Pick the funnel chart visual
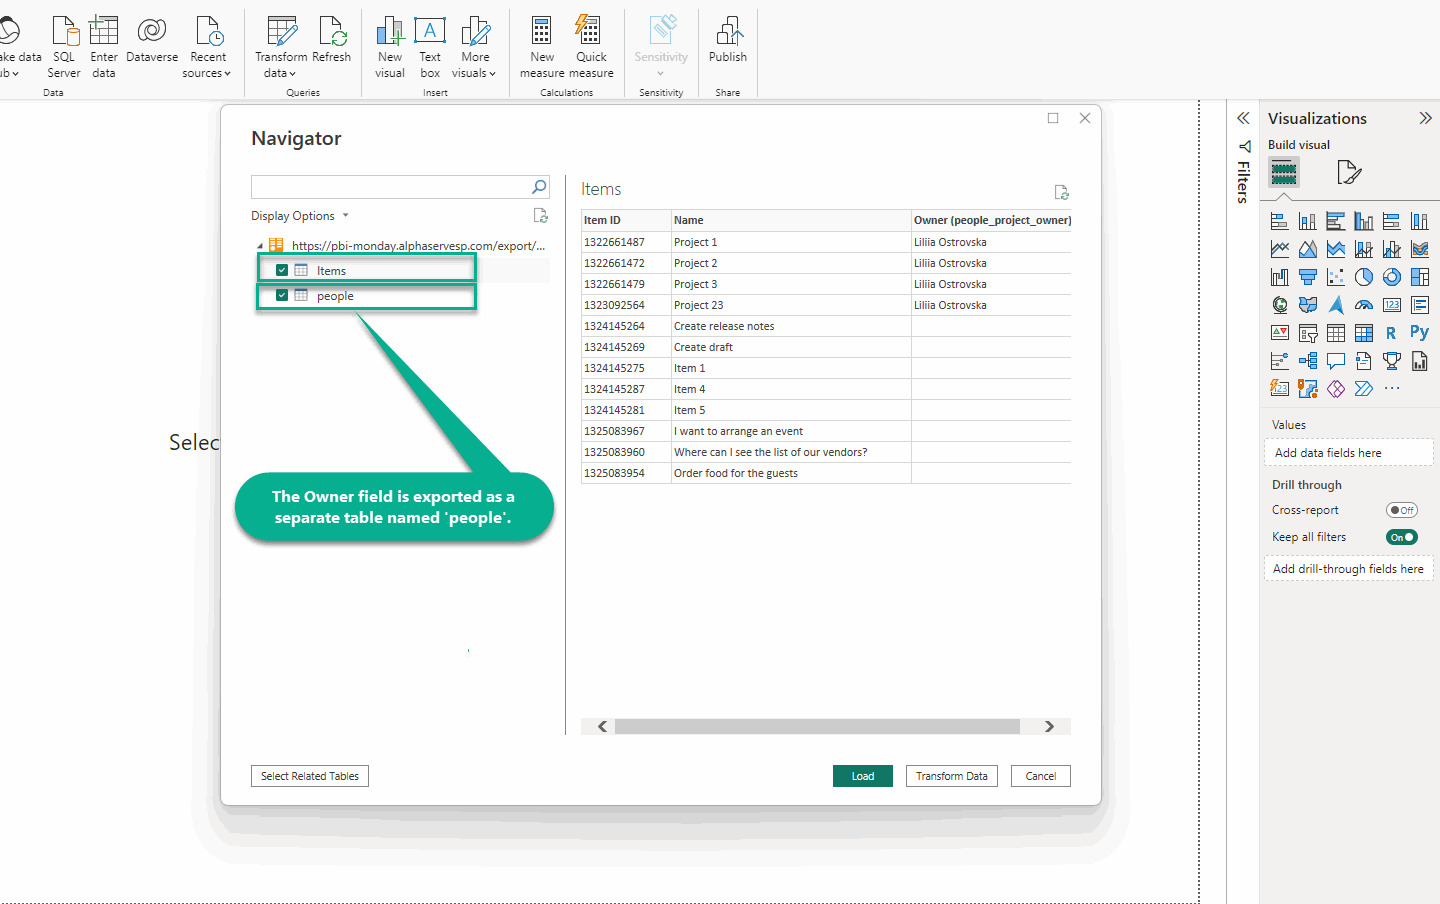Image resolution: width=1440 pixels, height=904 pixels. pos(1307,277)
